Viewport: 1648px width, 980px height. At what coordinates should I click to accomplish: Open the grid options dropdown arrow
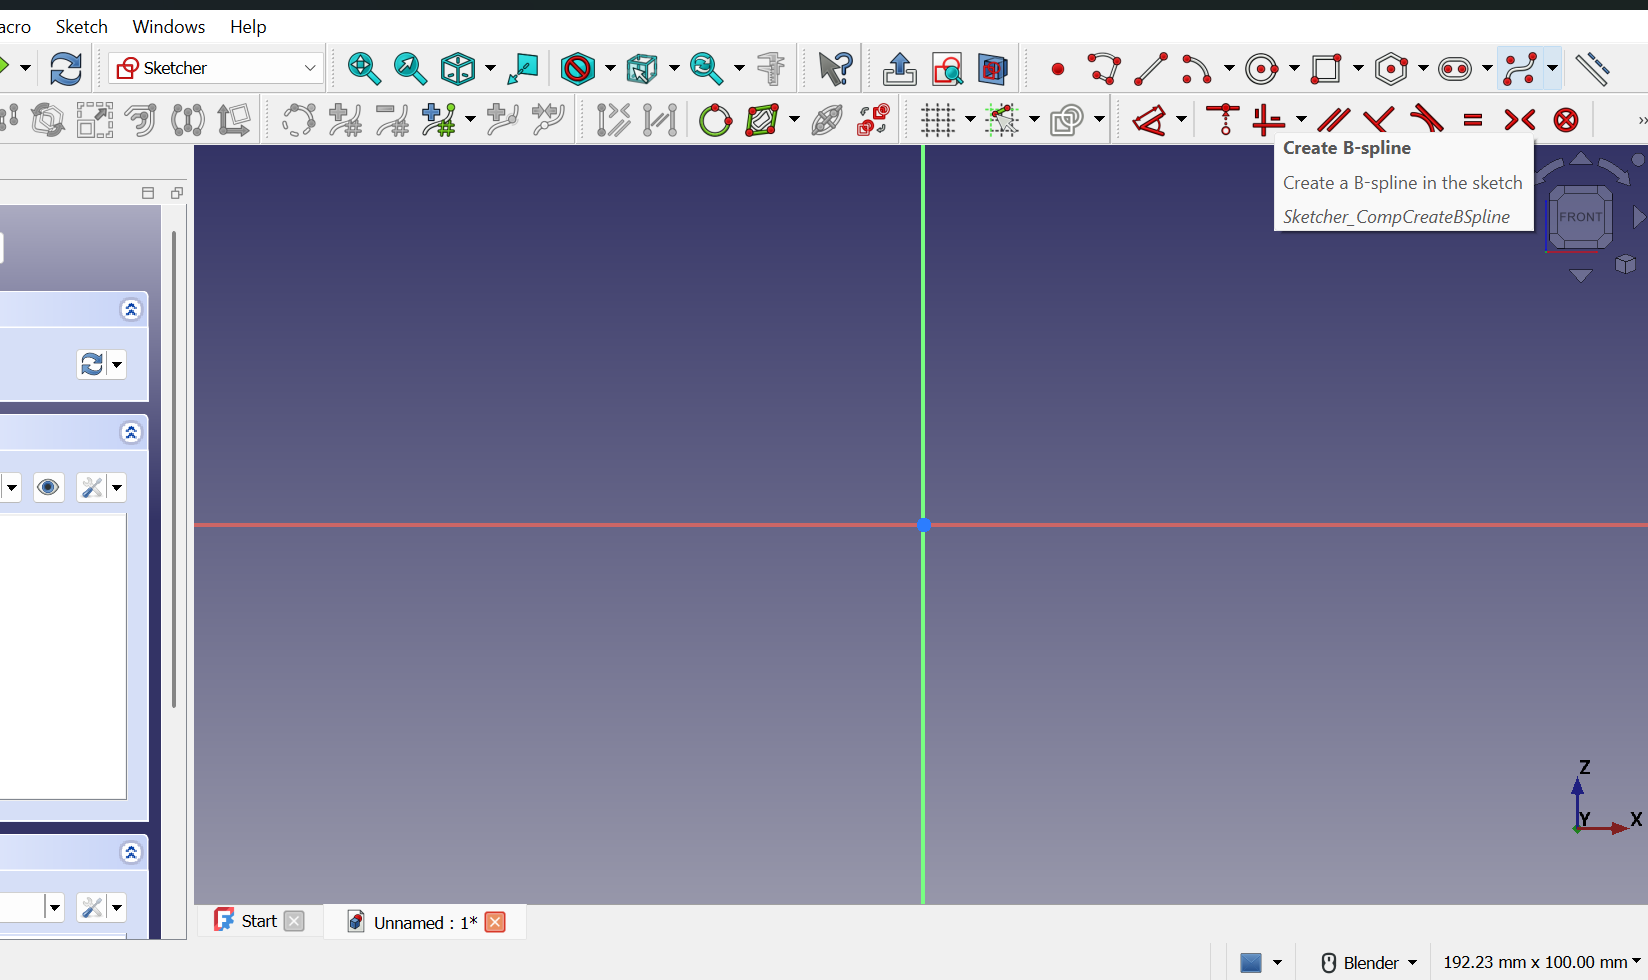pos(970,120)
